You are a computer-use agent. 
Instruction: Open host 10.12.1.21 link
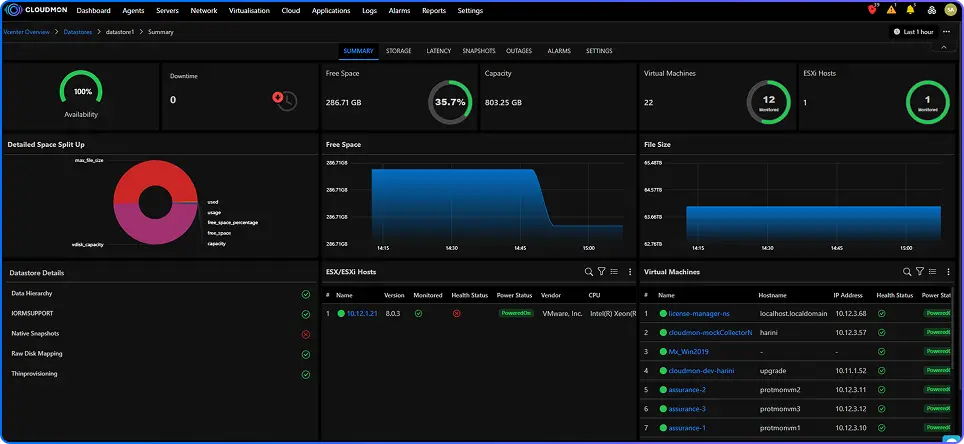(362, 314)
